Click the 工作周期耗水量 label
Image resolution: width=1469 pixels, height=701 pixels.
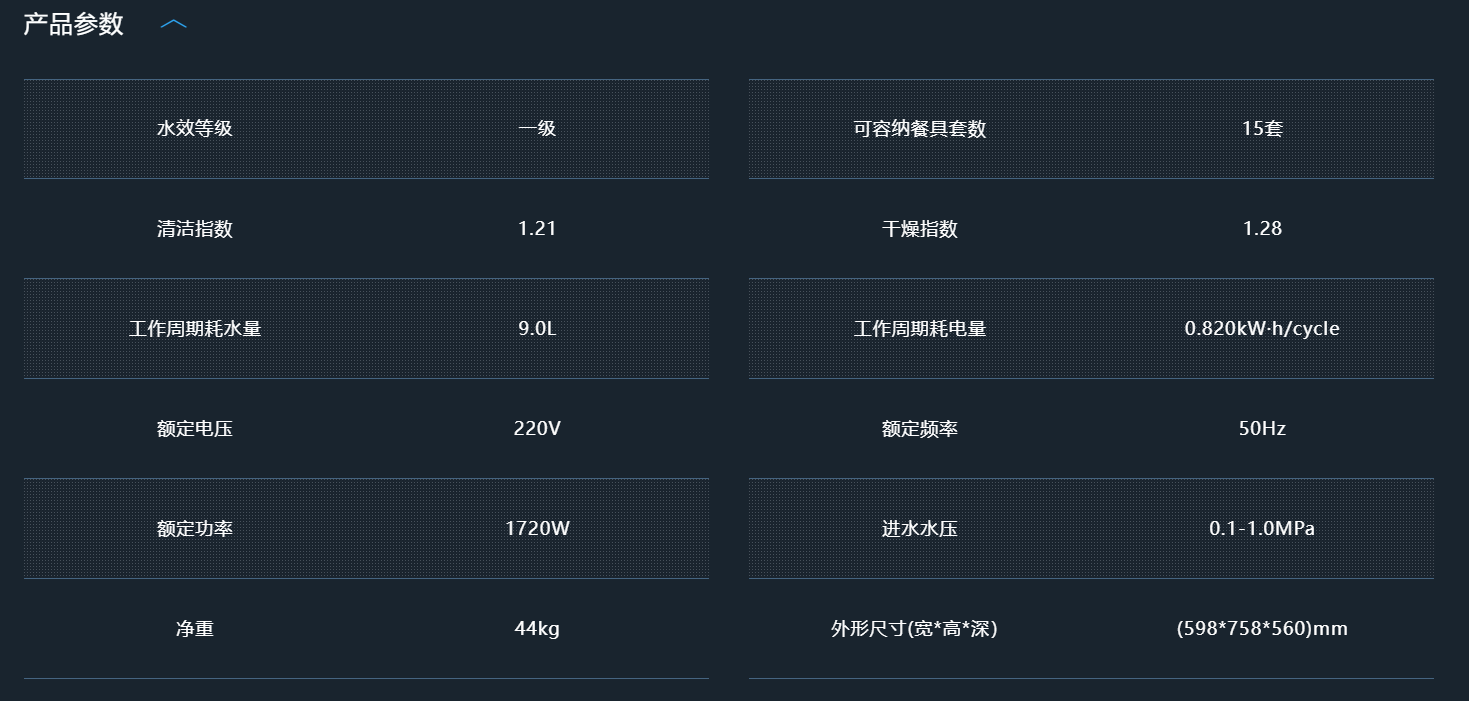(195, 329)
